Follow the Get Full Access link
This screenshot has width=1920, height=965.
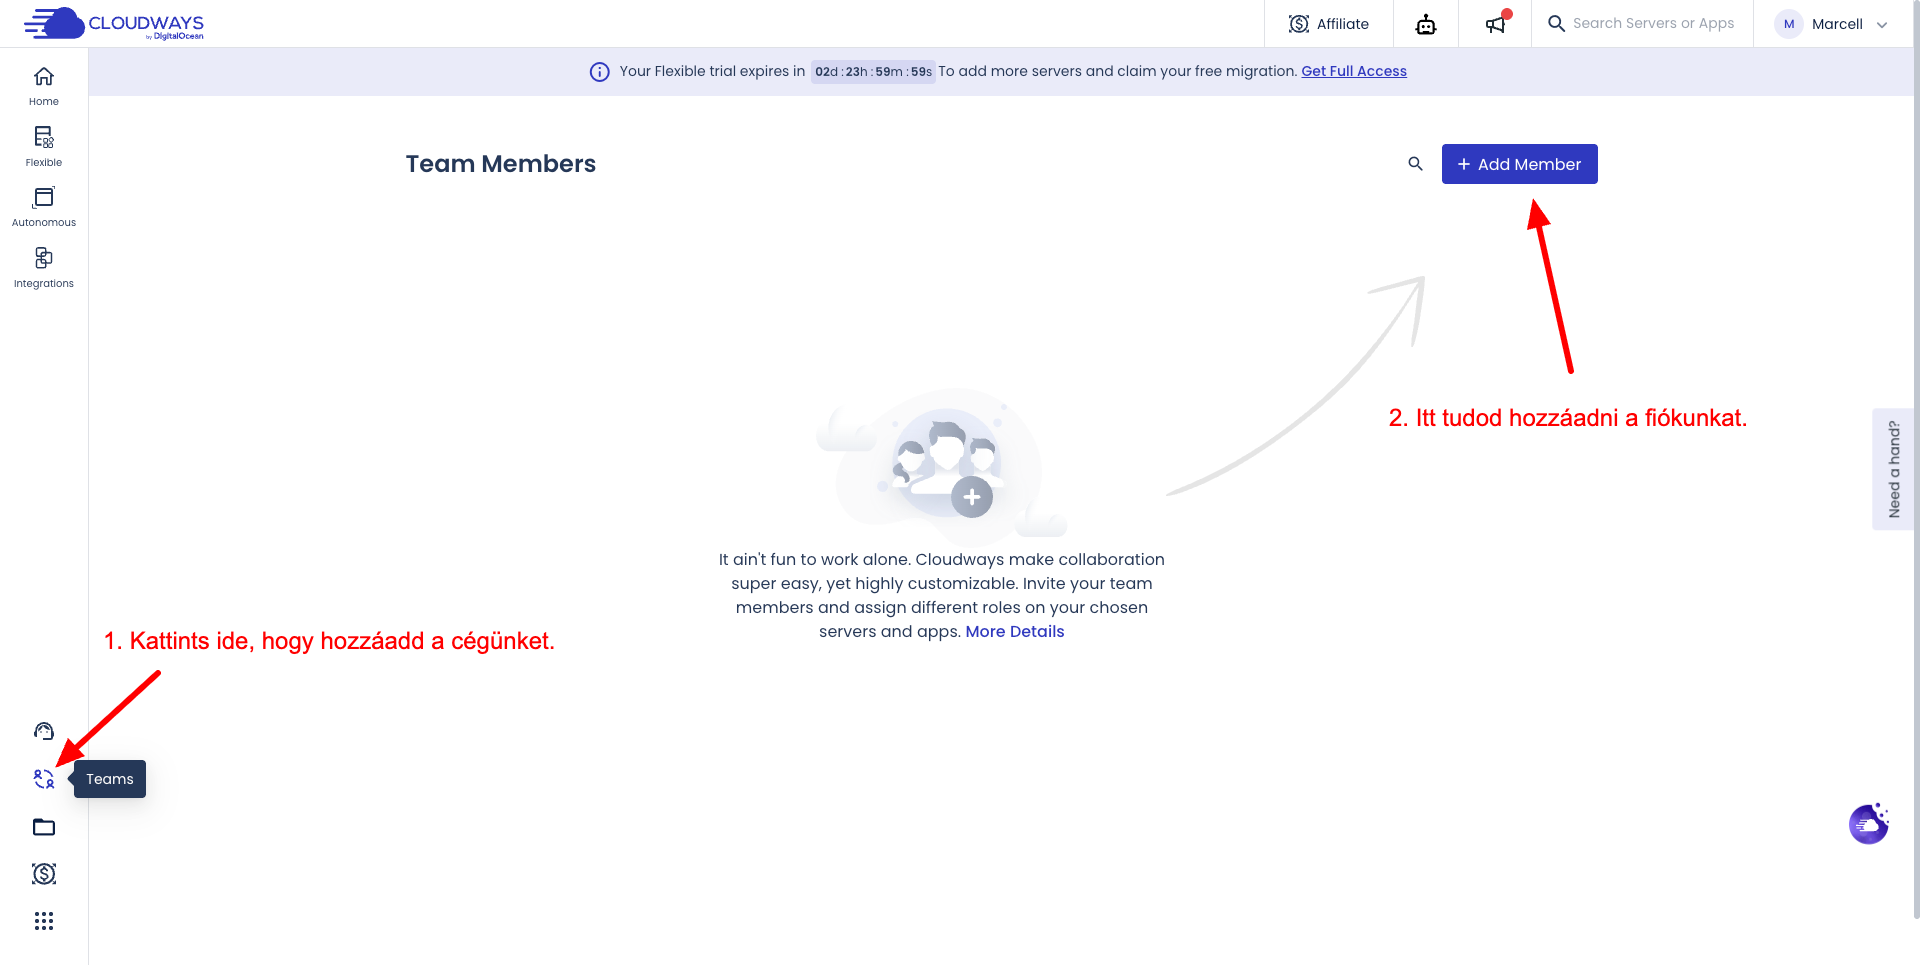point(1353,71)
